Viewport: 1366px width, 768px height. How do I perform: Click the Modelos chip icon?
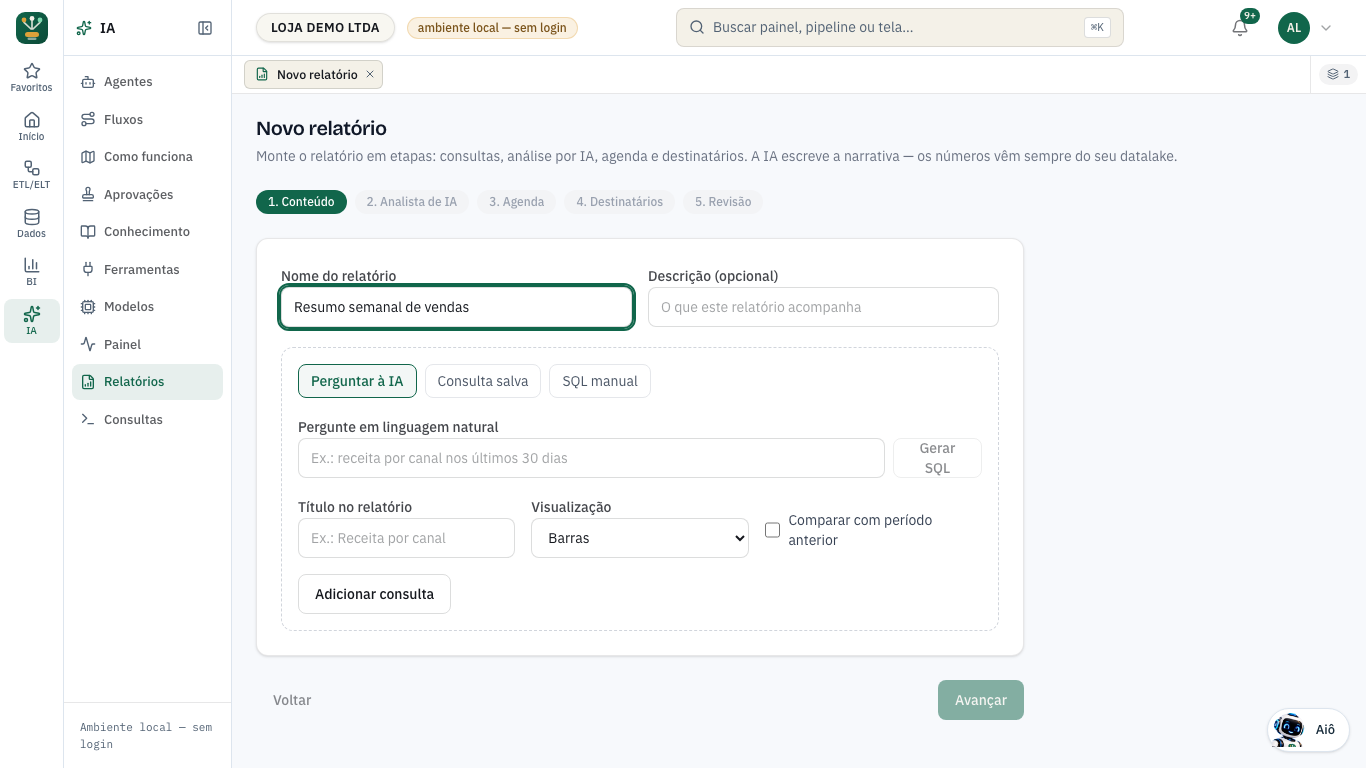pyautogui.click(x=87, y=307)
